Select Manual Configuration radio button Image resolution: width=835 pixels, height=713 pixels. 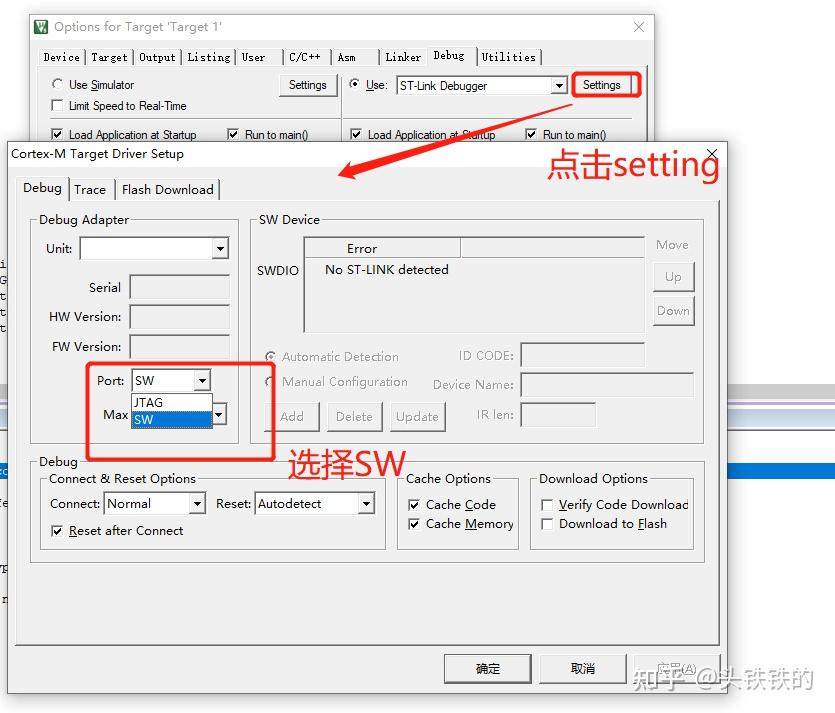coord(271,382)
